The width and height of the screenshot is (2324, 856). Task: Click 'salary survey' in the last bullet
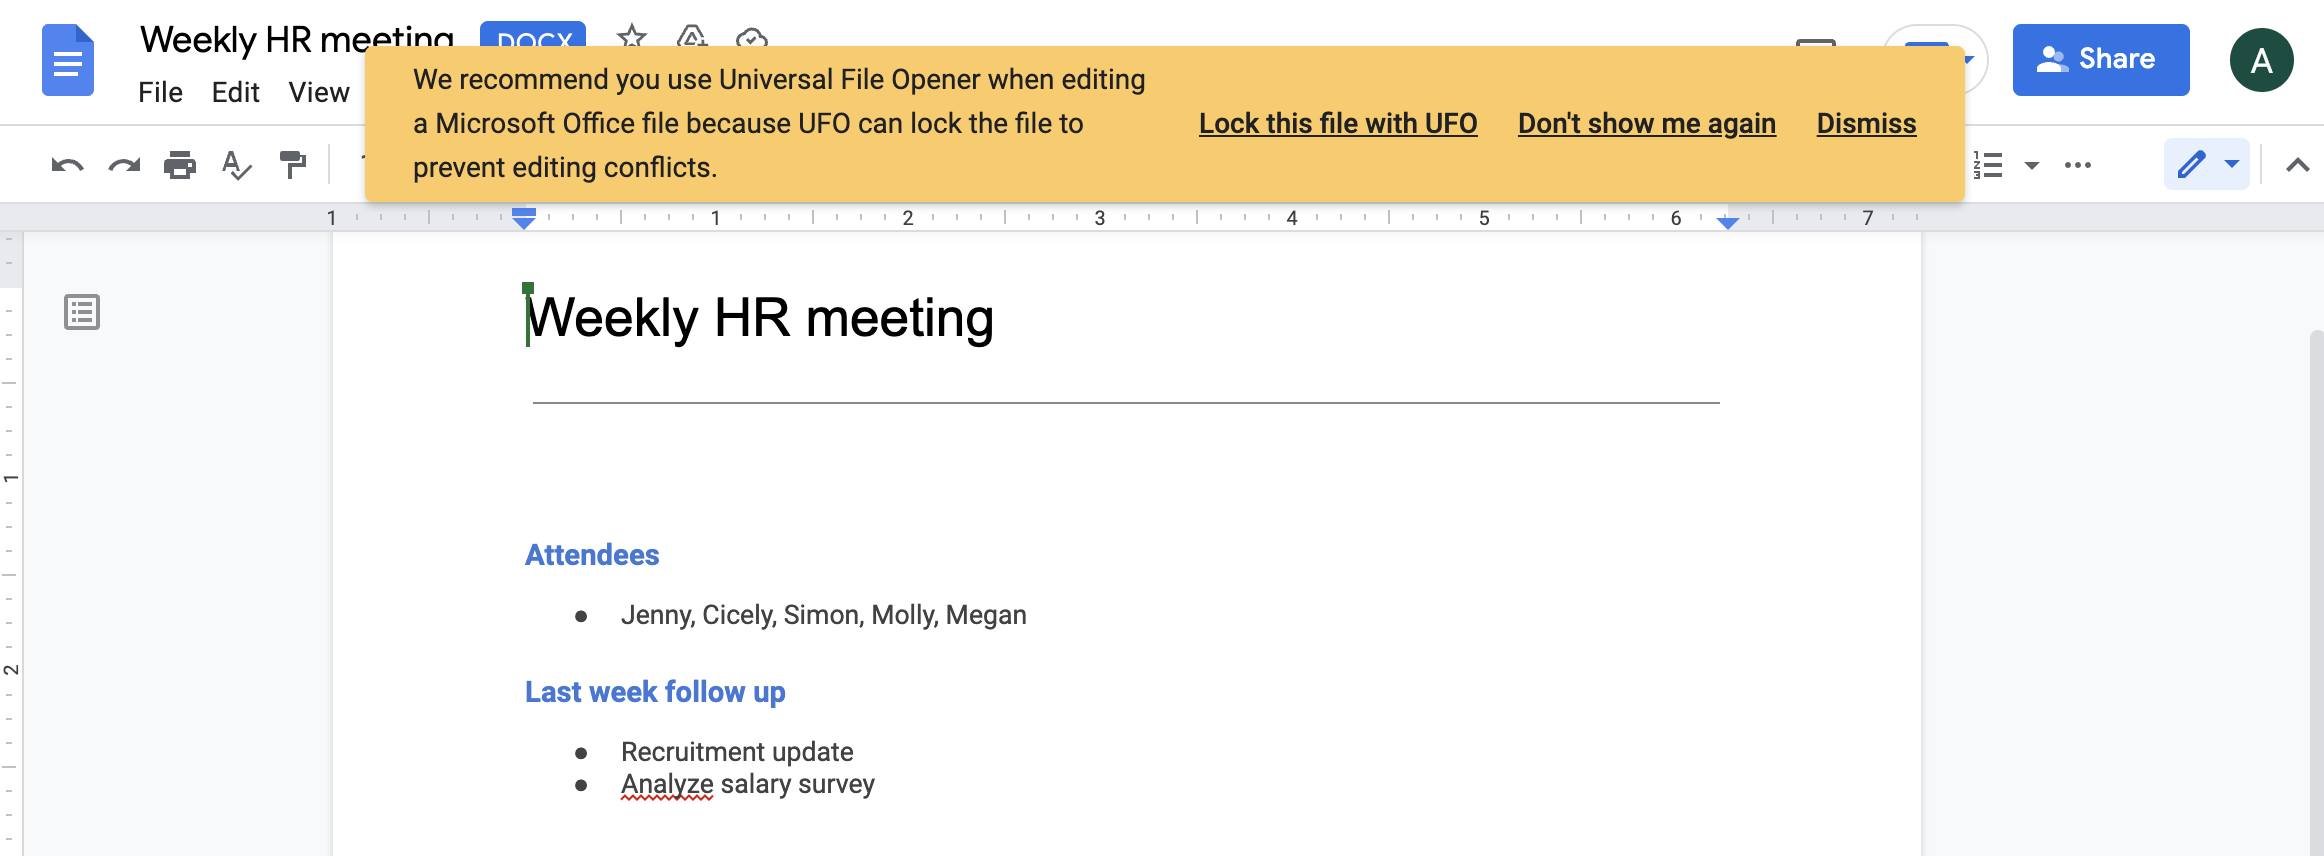798,784
